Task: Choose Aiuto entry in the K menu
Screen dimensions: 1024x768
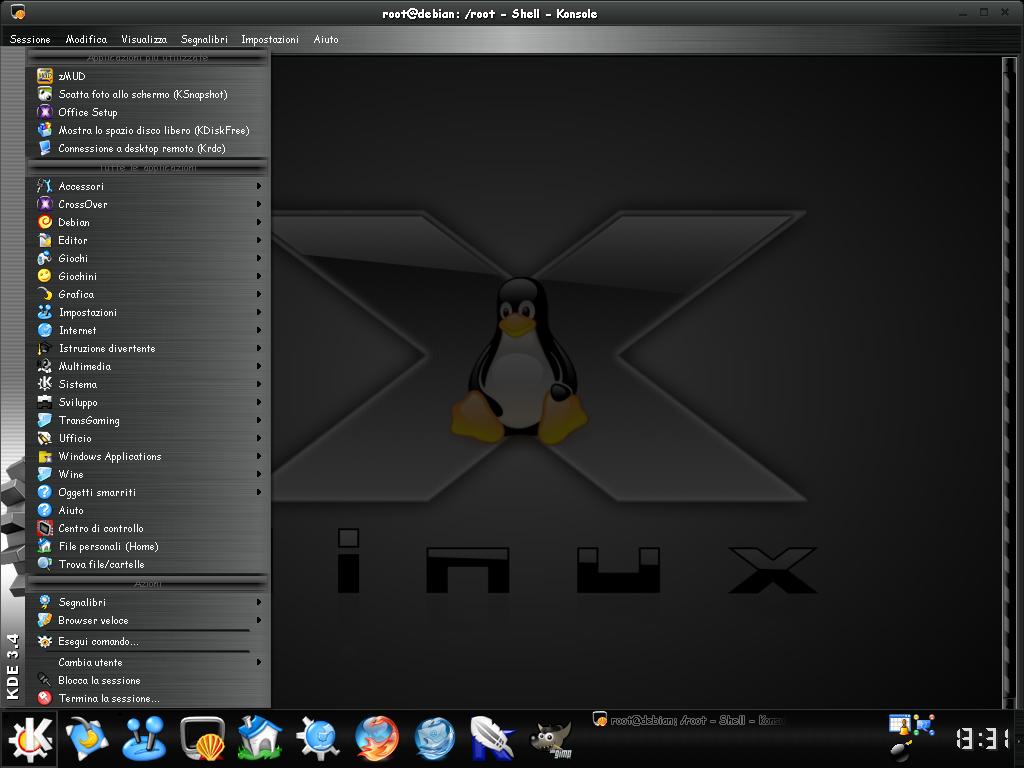Action: 148,510
